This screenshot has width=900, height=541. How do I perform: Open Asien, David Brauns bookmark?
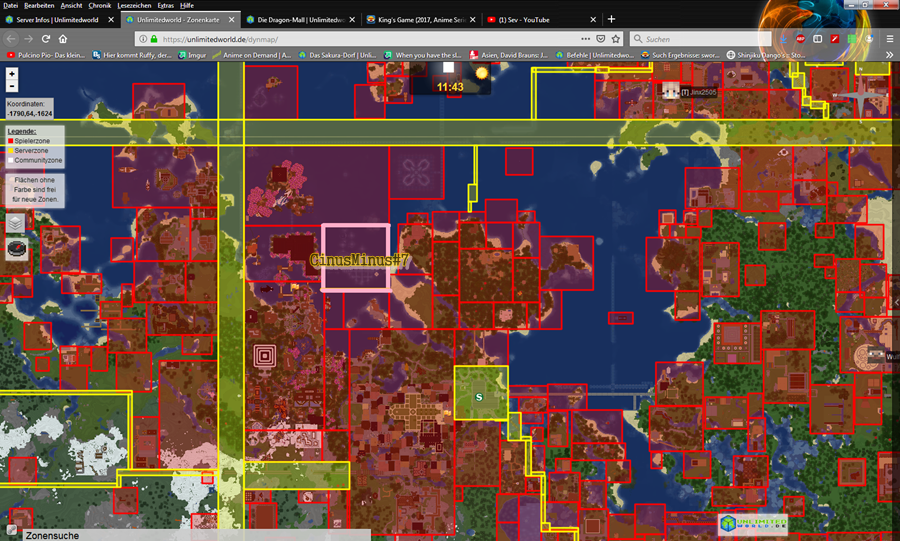coord(509,55)
